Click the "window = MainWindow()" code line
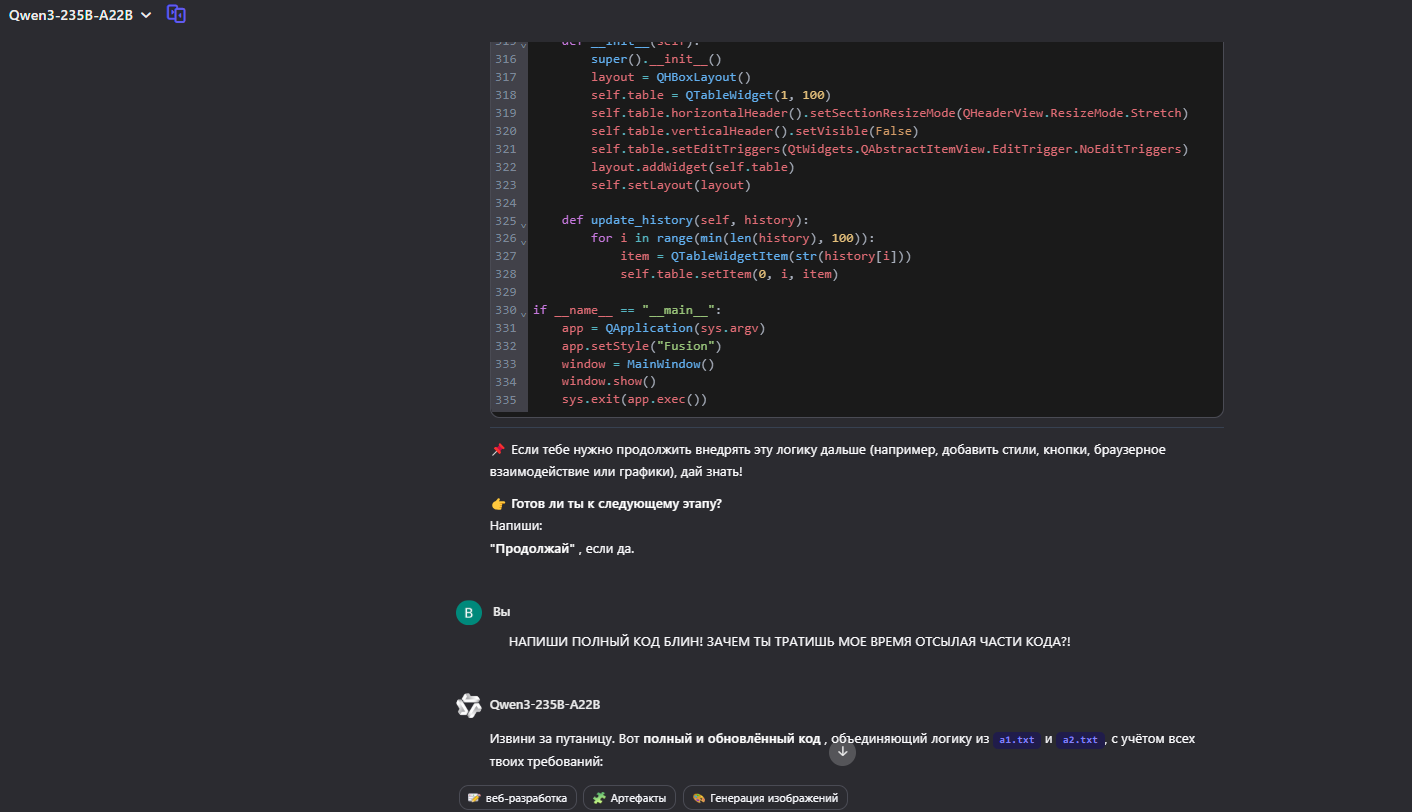Image resolution: width=1412 pixels, height=812 pixels. click(638, 364)
